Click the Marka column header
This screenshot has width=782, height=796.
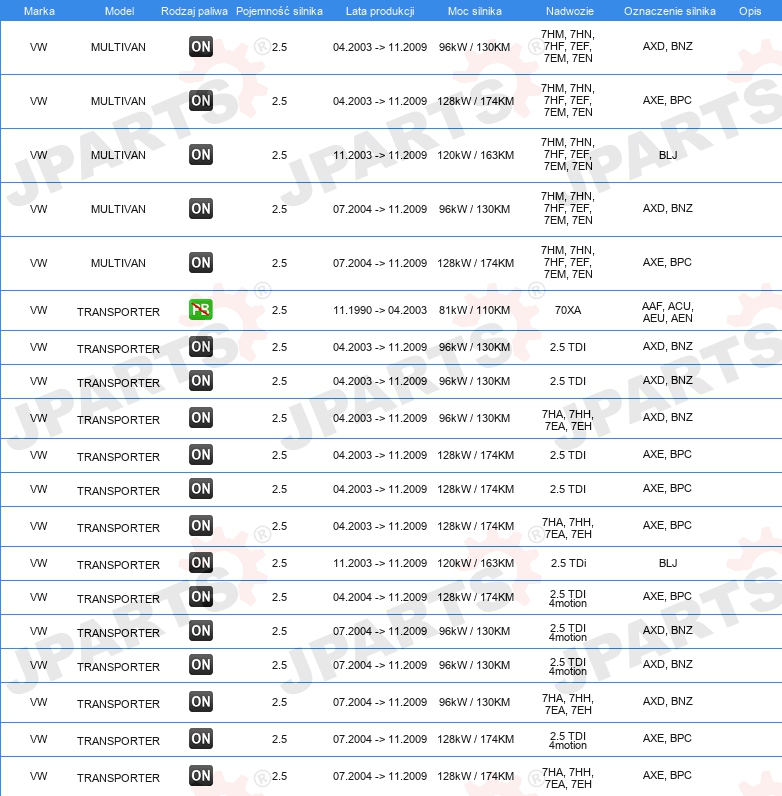click(39, 11)
